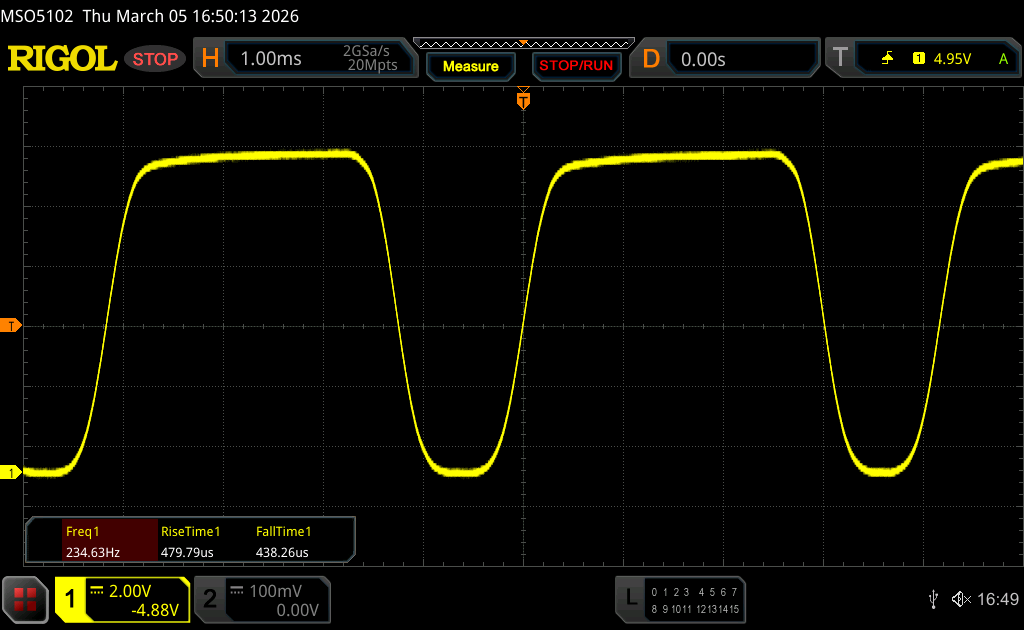Click the orange trigger position marker at top
The width and height of the screenshot is (1024, 630).
pyautogui.click(x=523, y=99)
